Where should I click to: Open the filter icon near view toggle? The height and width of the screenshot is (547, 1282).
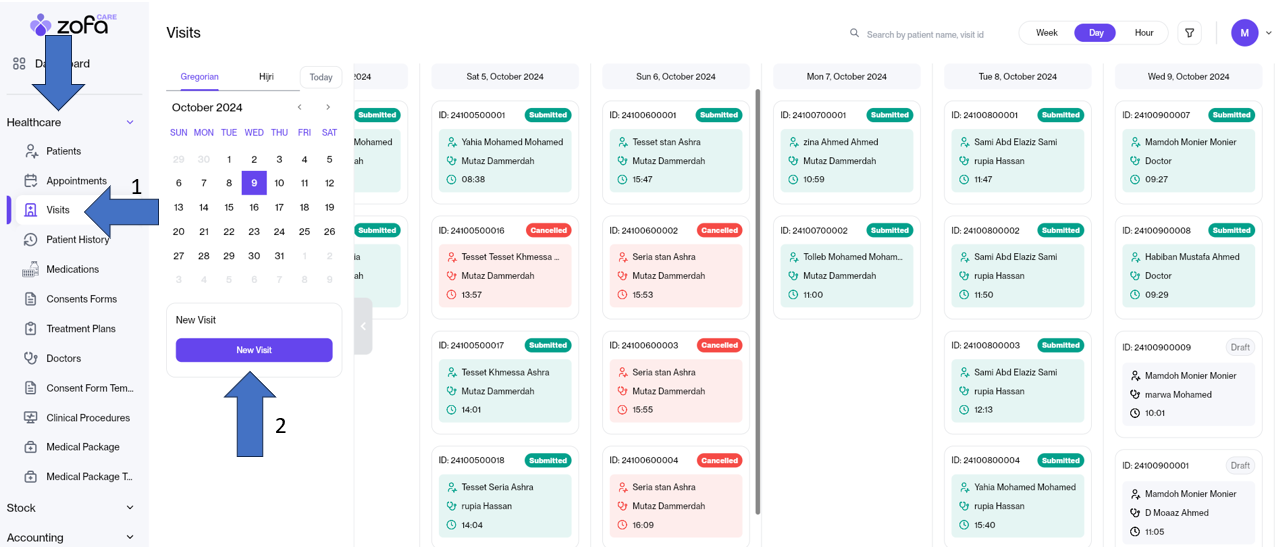coord(1189,33)
